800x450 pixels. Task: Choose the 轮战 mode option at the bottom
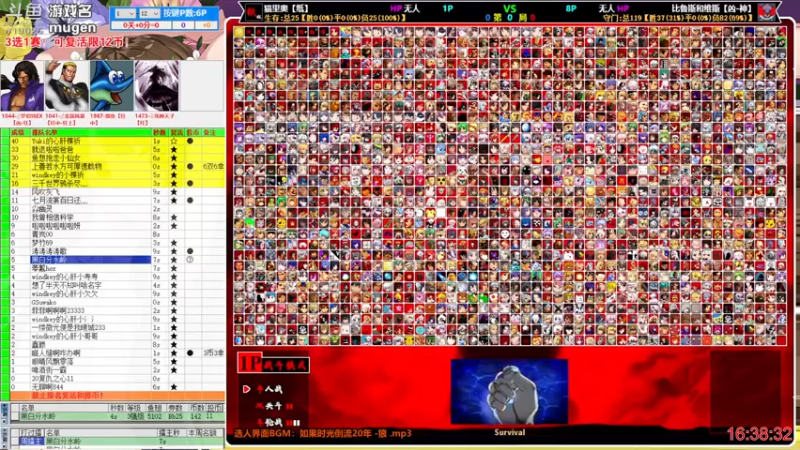click(277, 422)
